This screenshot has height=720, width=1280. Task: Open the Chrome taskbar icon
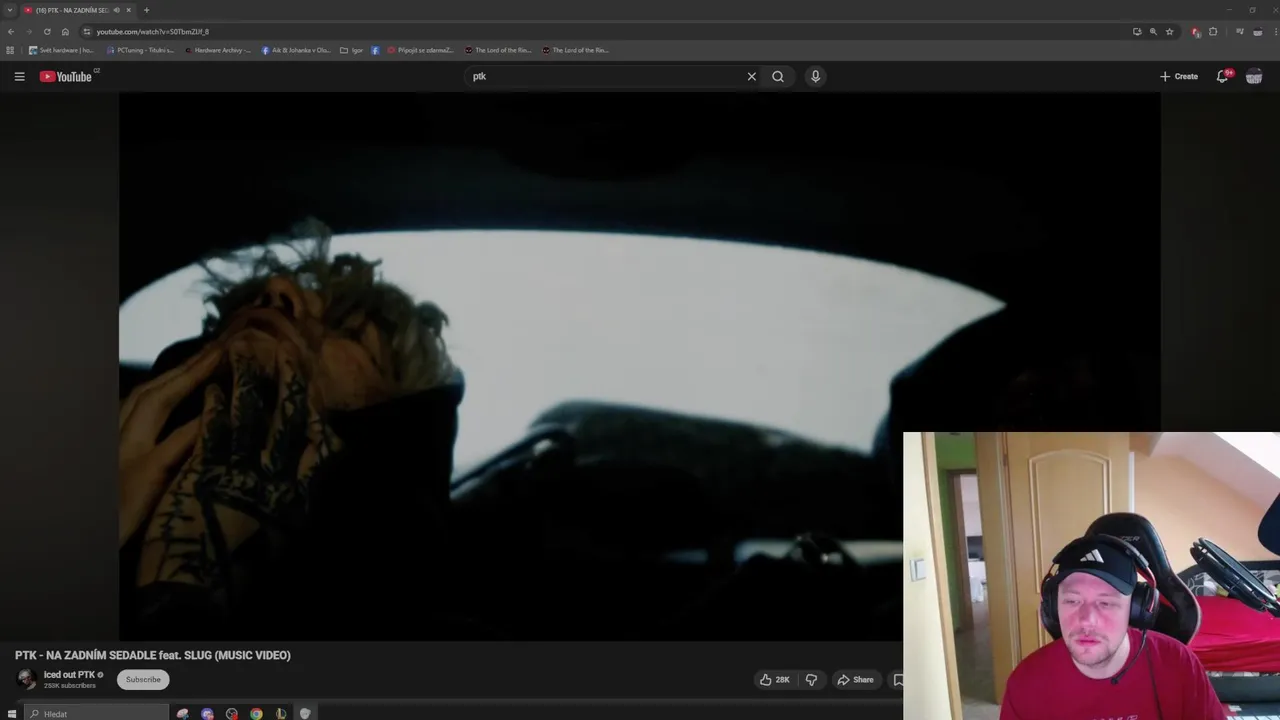(256, 713)
